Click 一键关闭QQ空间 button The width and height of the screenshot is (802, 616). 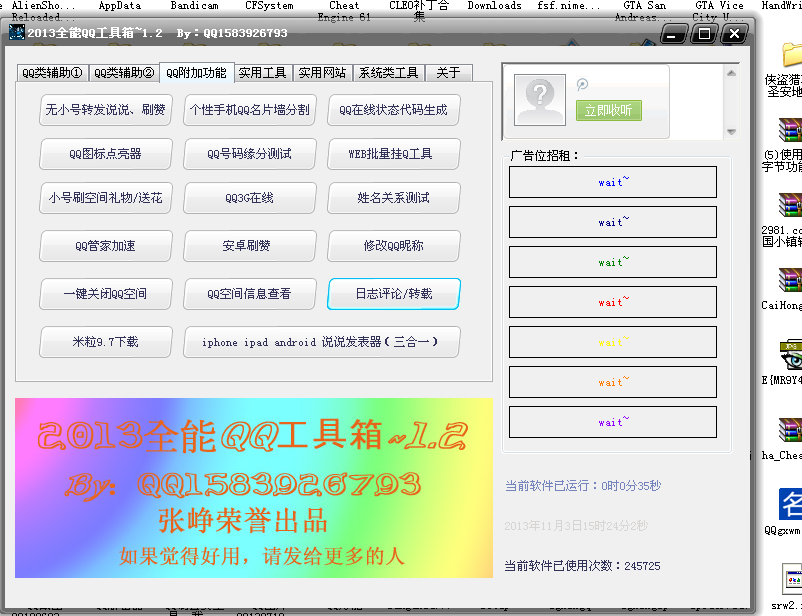pyautogui.click(x=105, y=294)
